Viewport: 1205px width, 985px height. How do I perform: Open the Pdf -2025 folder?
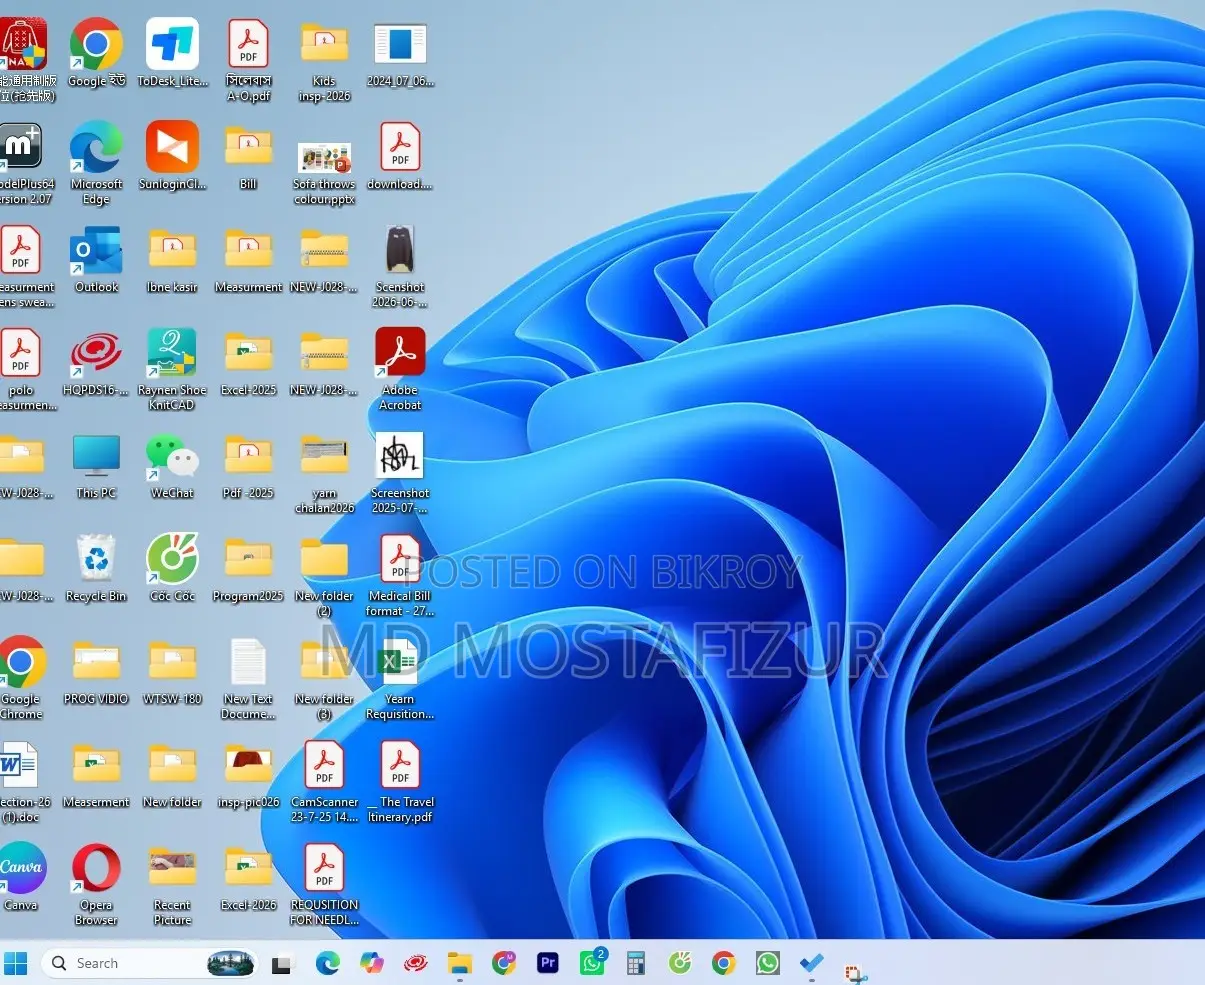(x=248, y=465)
